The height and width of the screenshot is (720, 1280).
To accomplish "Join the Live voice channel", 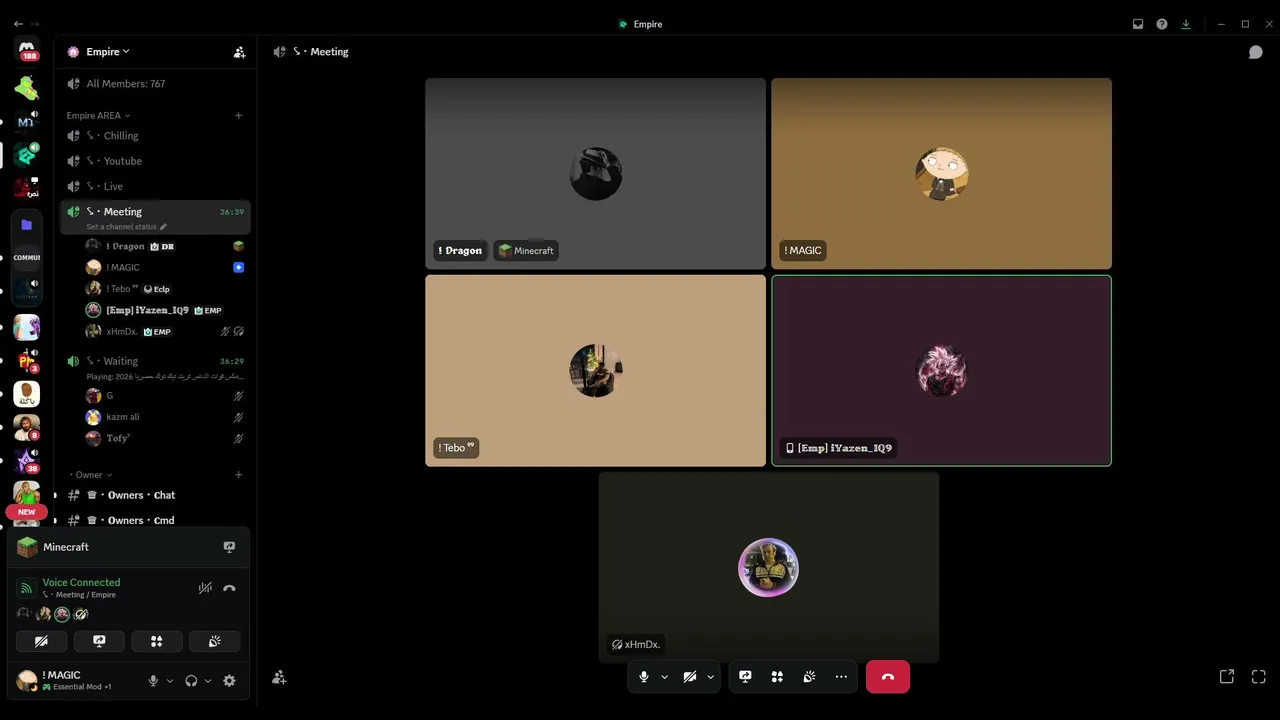I will pos(155,186).
